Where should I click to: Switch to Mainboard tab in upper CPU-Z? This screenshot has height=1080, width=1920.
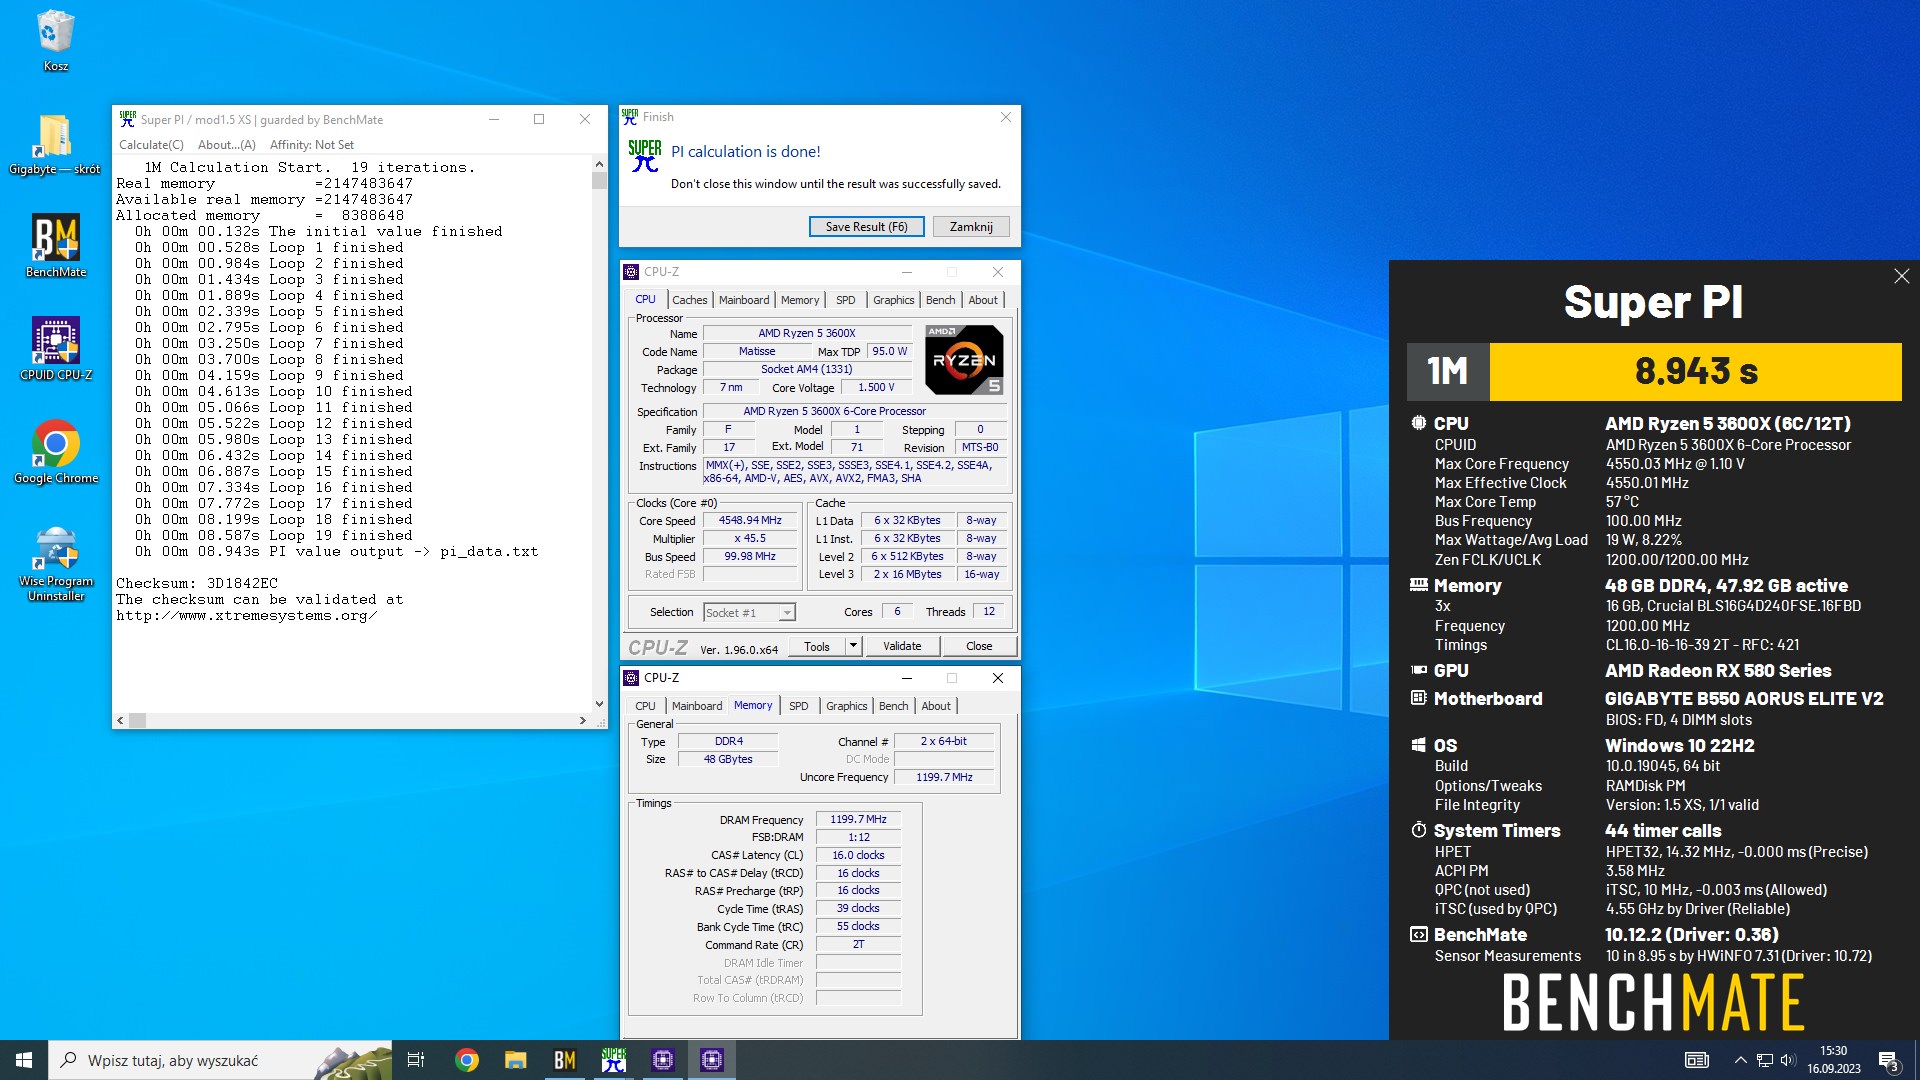click(744, 300)
